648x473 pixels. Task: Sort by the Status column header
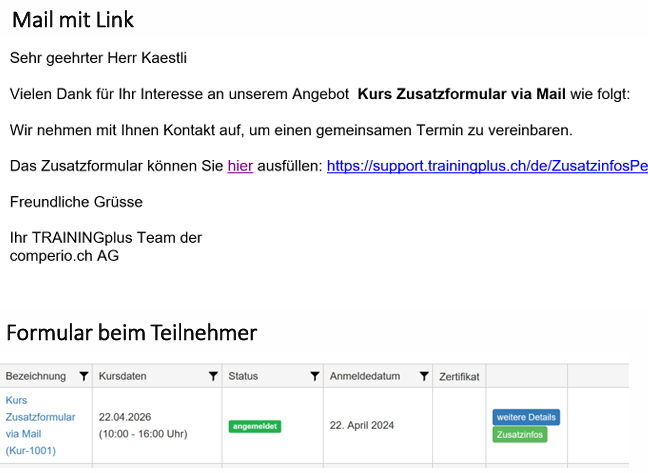click(243, 376)
